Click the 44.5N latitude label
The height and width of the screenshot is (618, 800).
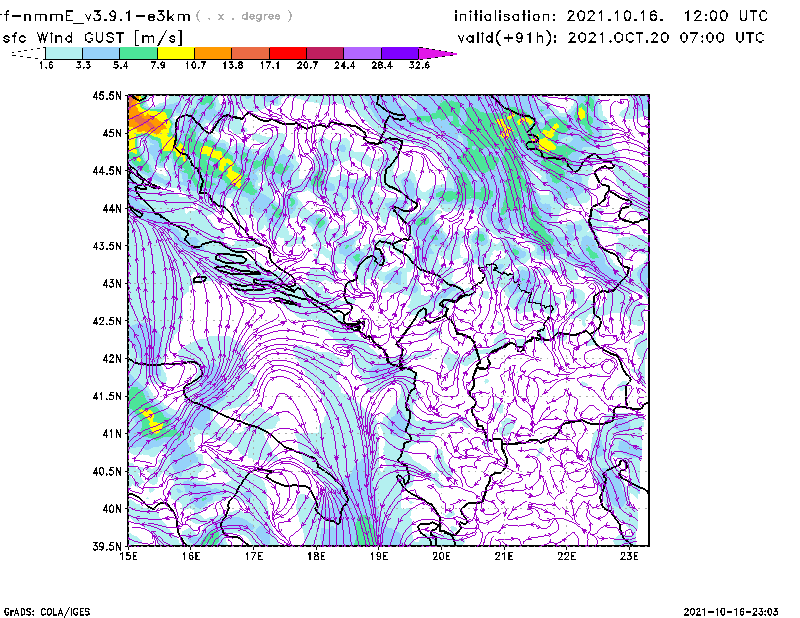[107, 170]
